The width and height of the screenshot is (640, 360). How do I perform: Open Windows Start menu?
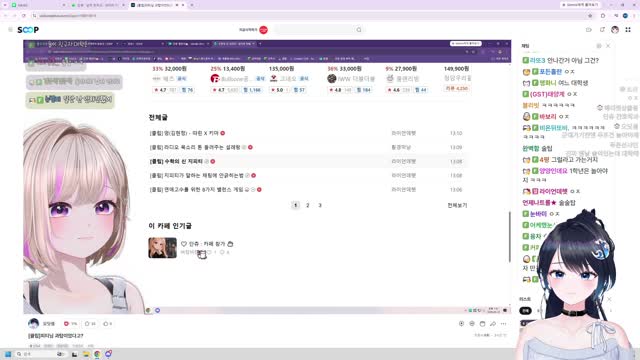[7, 354]
